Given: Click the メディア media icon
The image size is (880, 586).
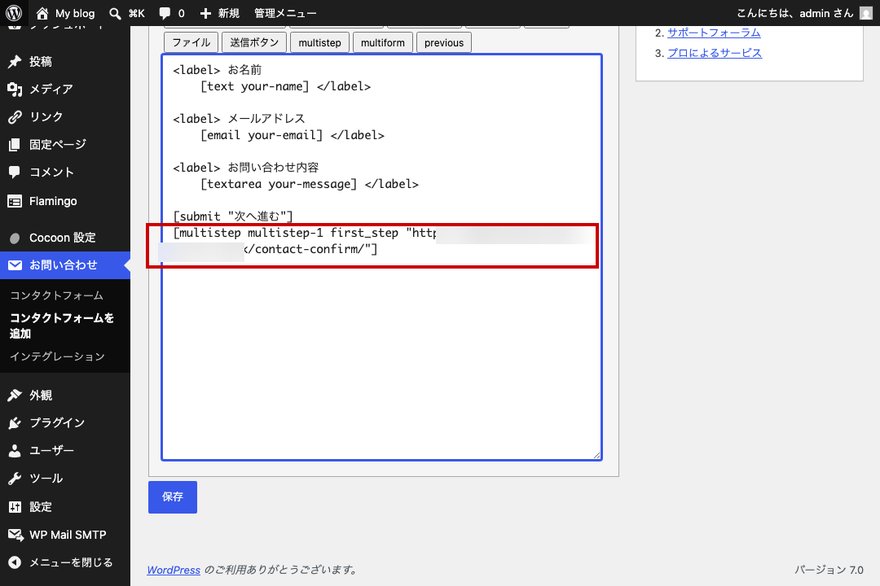Looking at the screenshot, I should (15, 89).
